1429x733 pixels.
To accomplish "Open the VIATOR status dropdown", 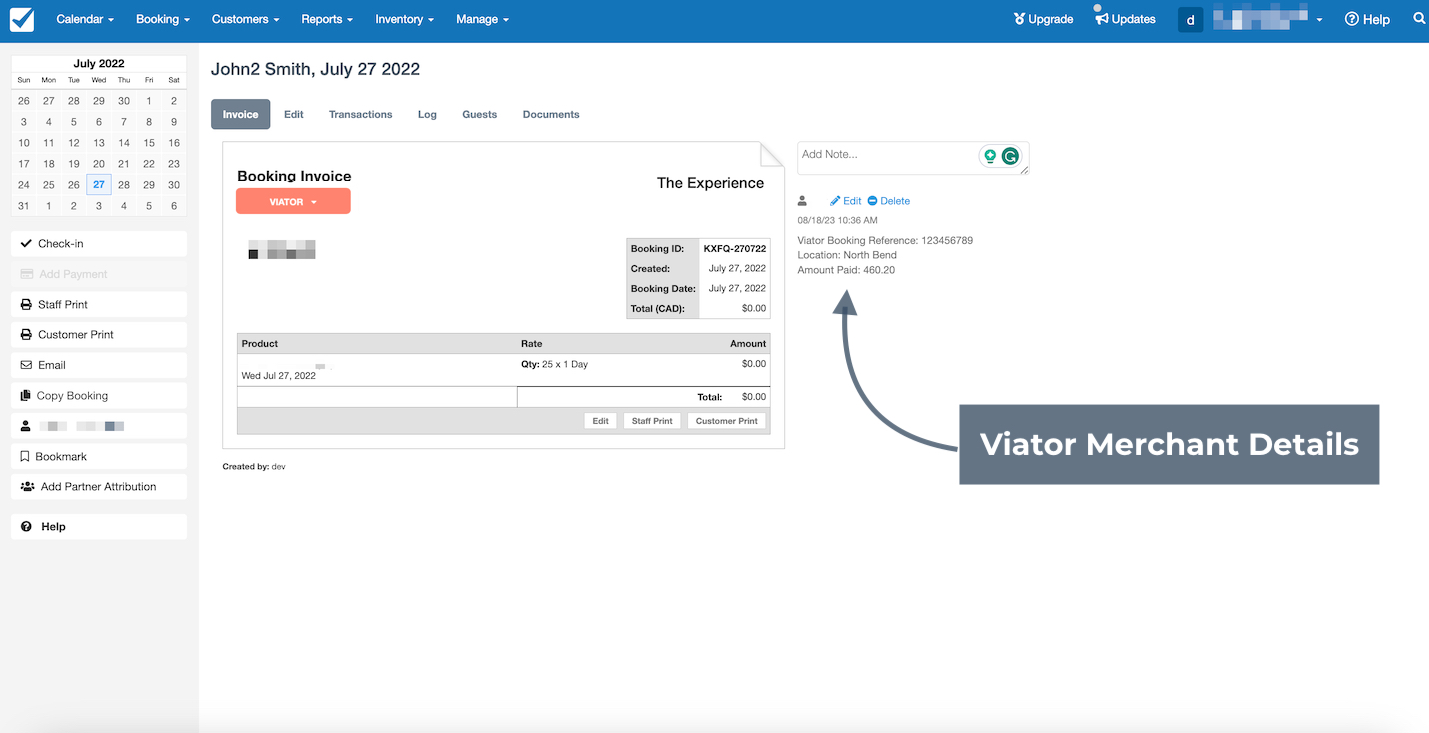I will [293, 201].
